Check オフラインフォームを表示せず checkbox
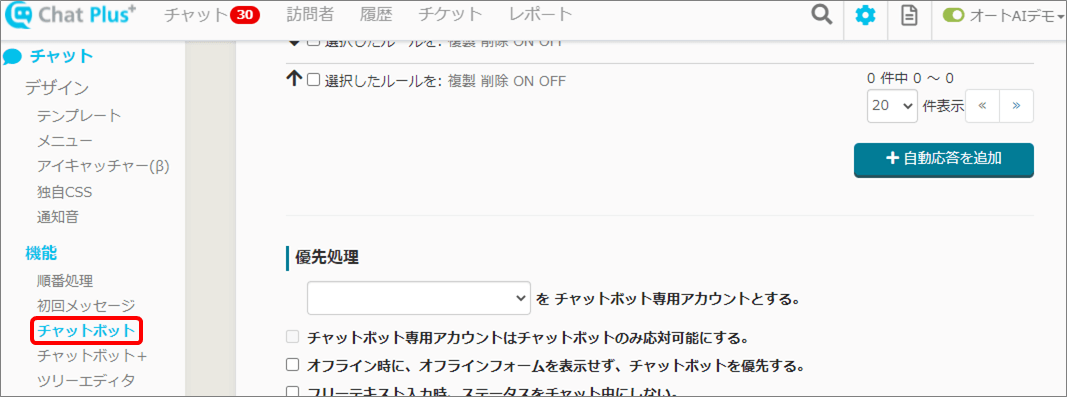 point(293,365)
